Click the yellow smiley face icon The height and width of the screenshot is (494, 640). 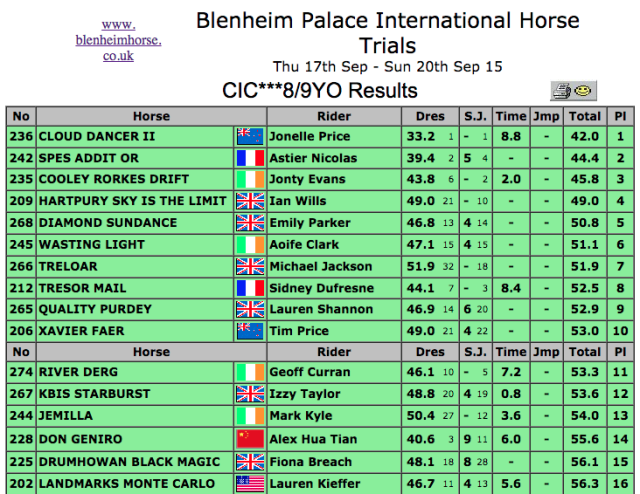(583, 90)
